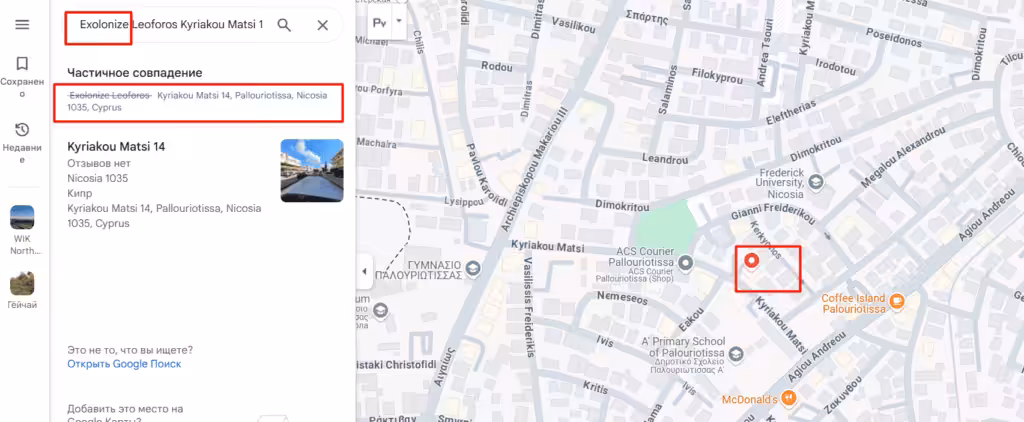Image resolution: width=1024 pixels, height=422 pixels.
Task: Select the Frederick University marker
Action: point(815,180)
